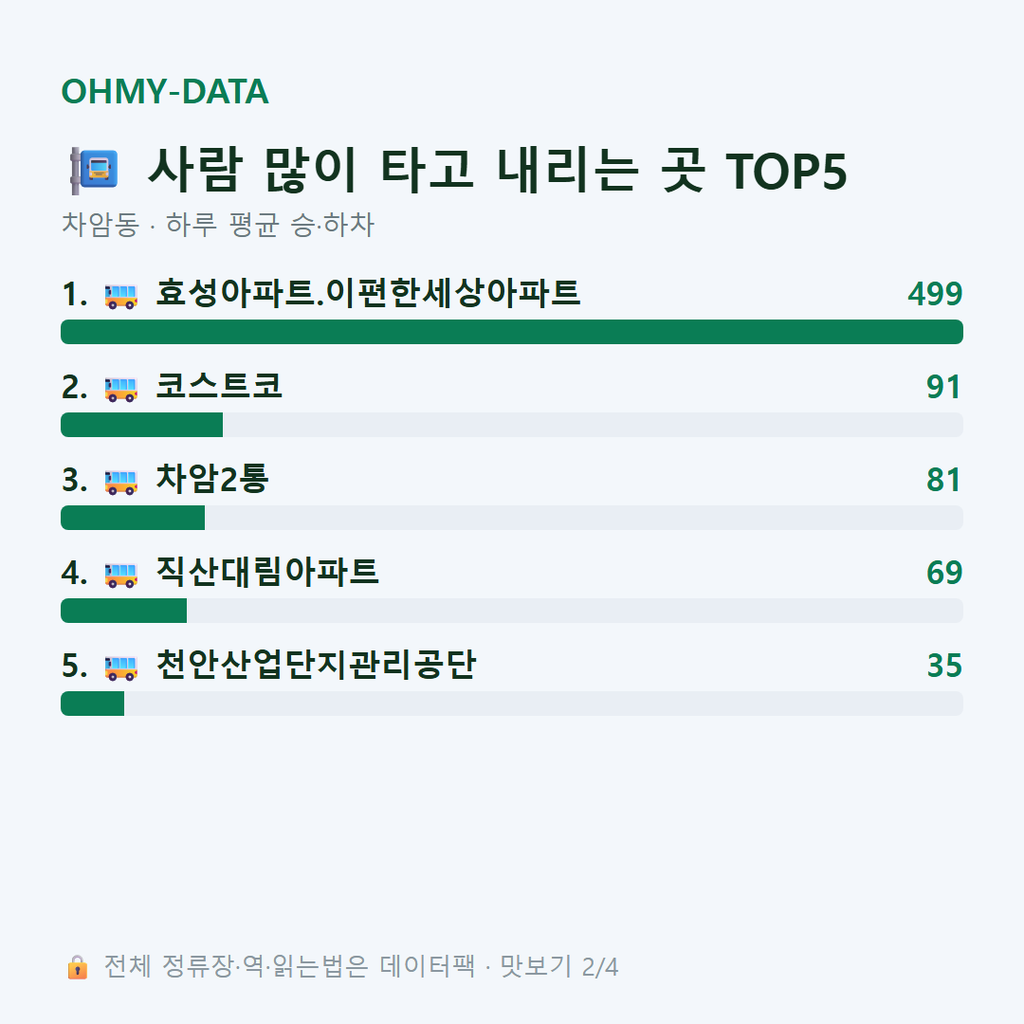Click the green progress bar under 코스트코

[x=142, y=424]
